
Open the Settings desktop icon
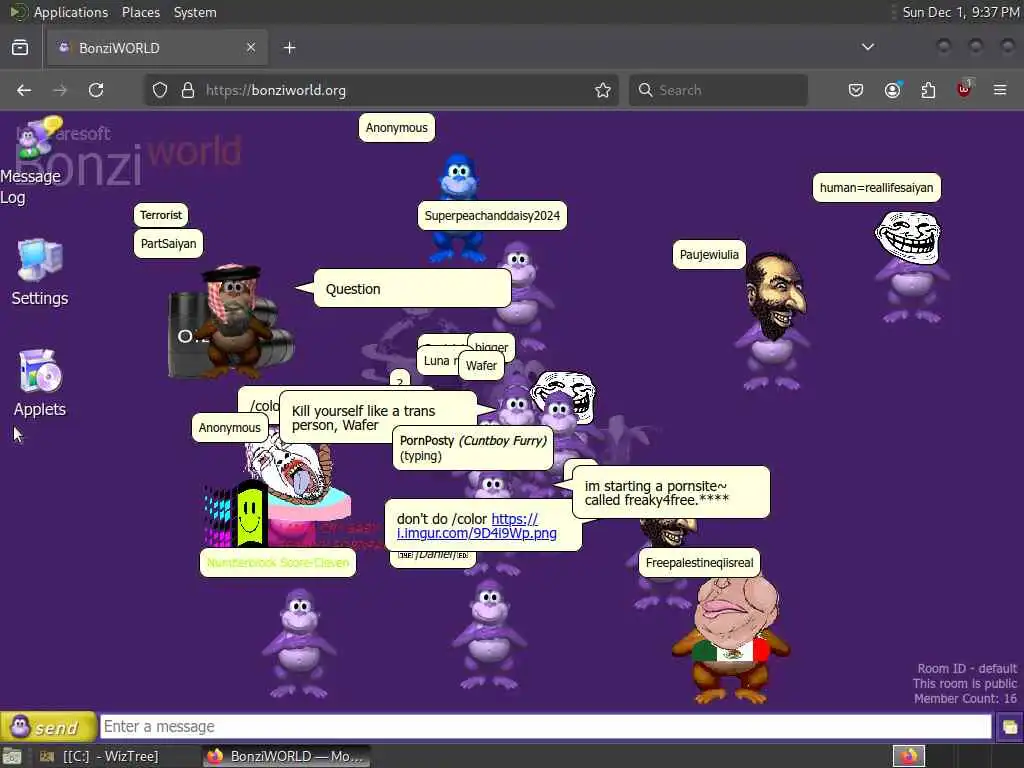pyautogui.click(x=40, y=272)
